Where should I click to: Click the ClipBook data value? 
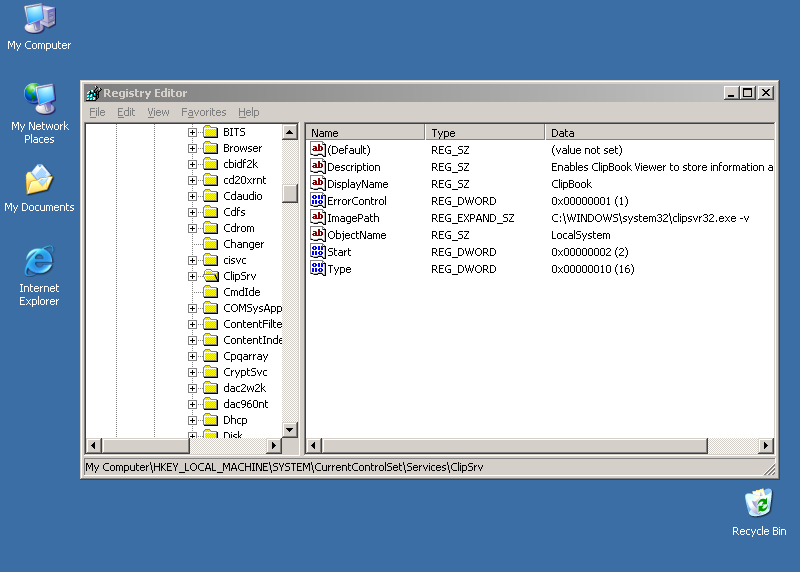tap(571, 184)
